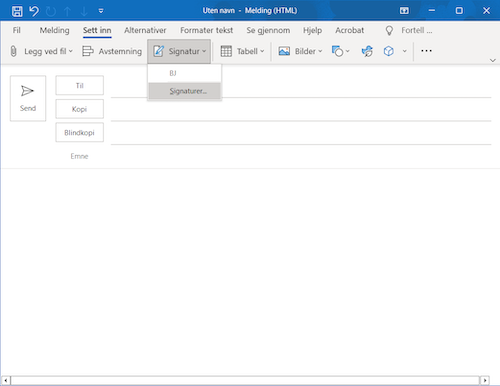Viewport: 500px width, 386px height.
Task: Collapse the ribbon with the chevron
Action: (493, 60)
